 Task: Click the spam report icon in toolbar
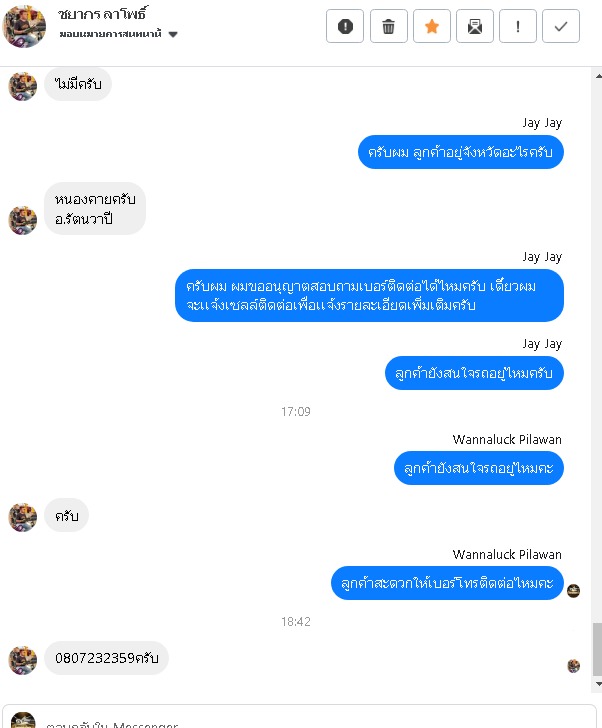click(345, 26)
